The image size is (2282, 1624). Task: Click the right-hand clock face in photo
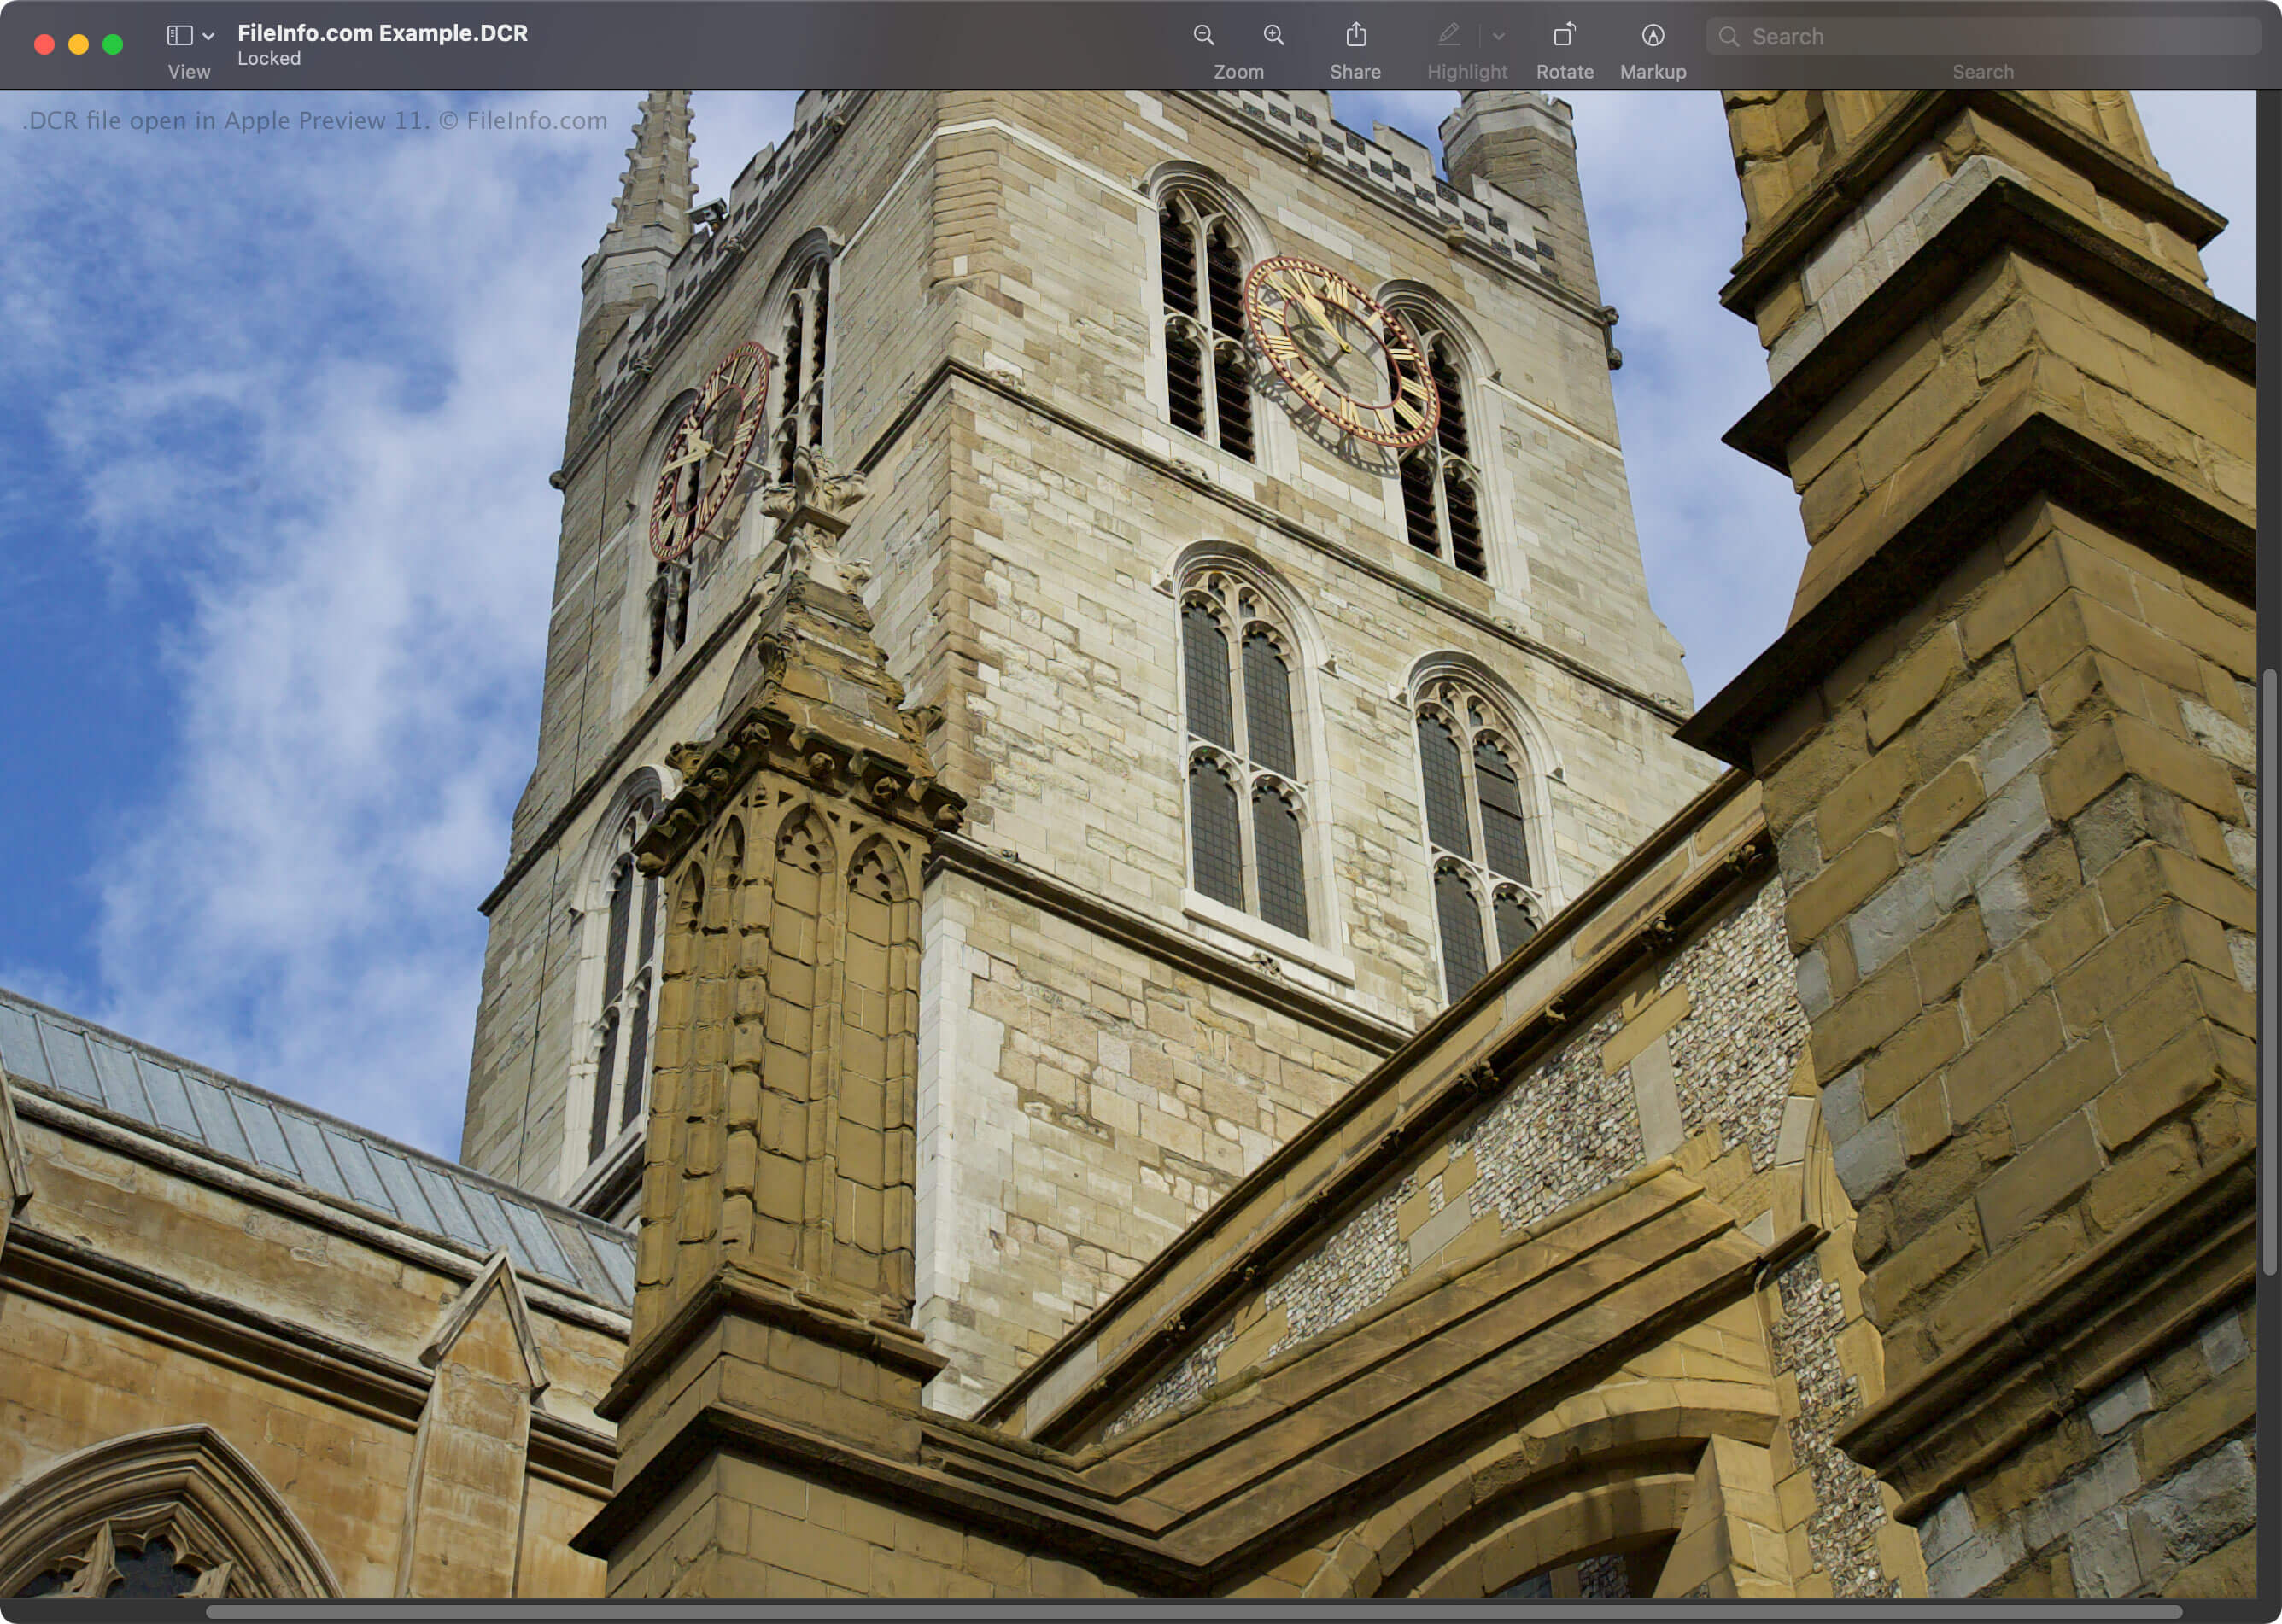click(x=1340, y=350)
